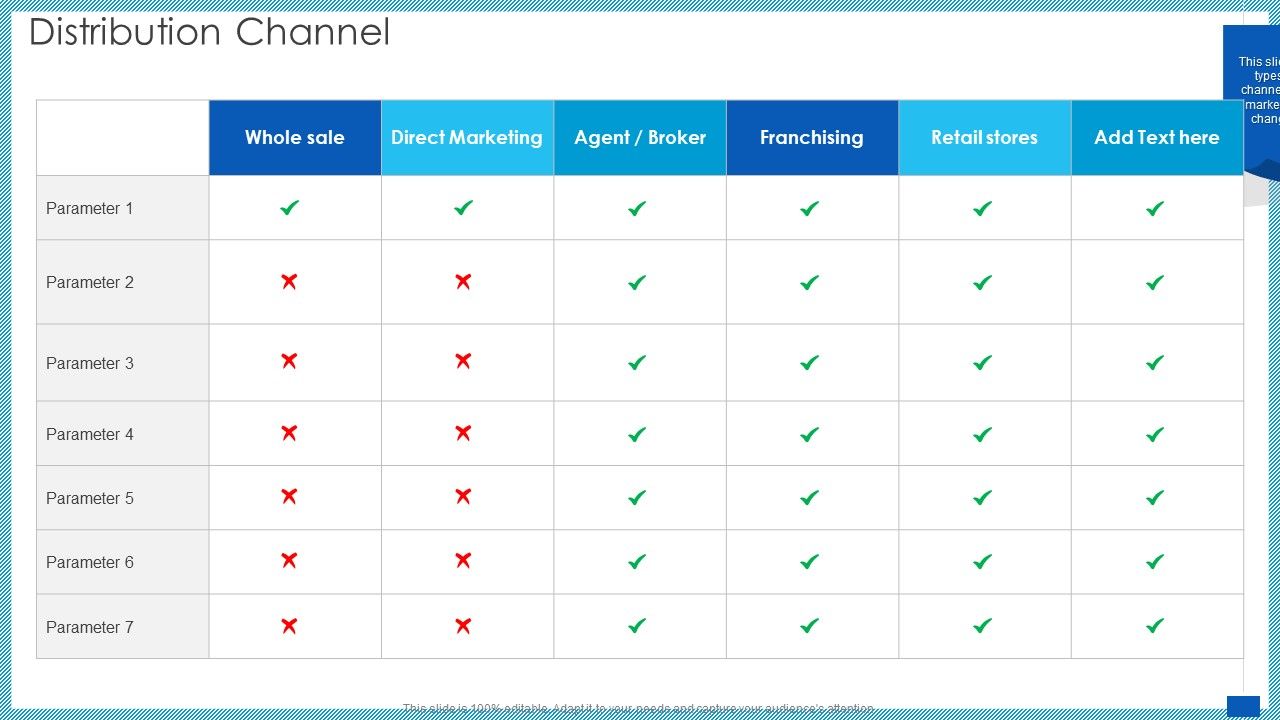Screen dimensions: 1280x720
Task: Click the red cross for Parameter 4 Direct Marketing
Action: (463, 433)
